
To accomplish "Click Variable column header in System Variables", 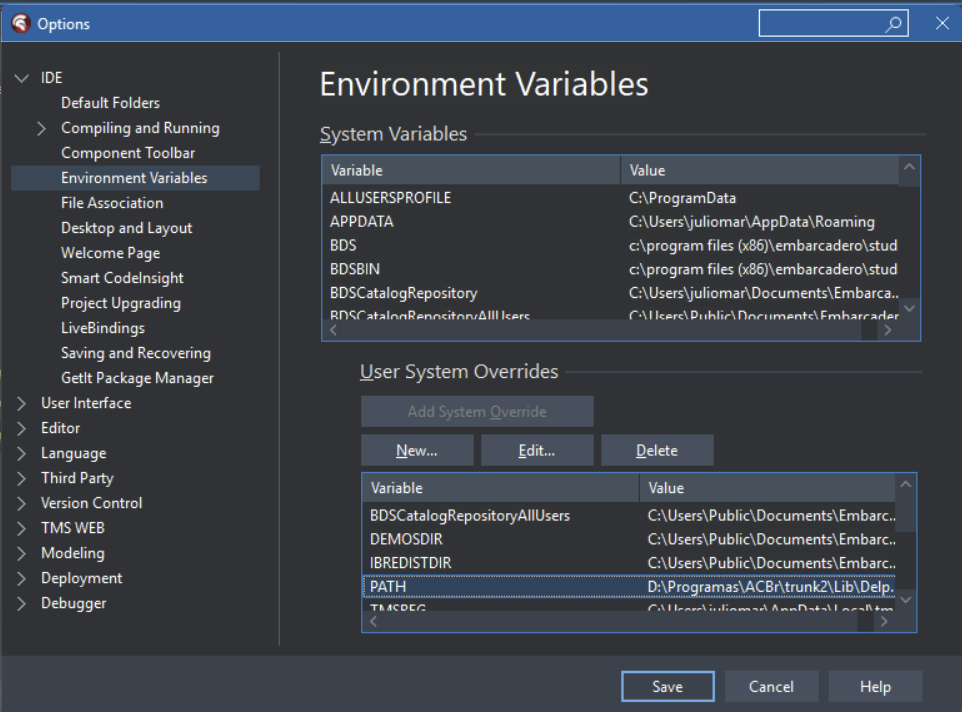I will click(x=471, y=170).
